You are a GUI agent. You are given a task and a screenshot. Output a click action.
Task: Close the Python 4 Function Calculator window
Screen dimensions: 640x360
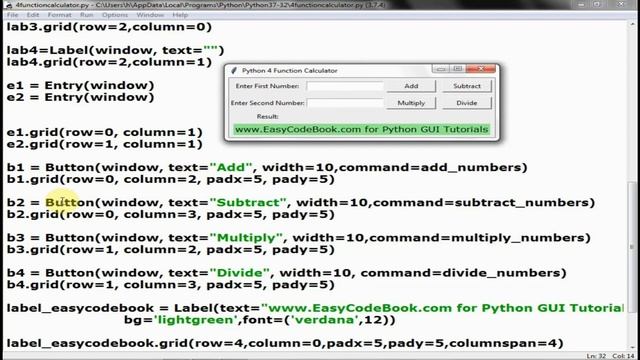[481, 69]
